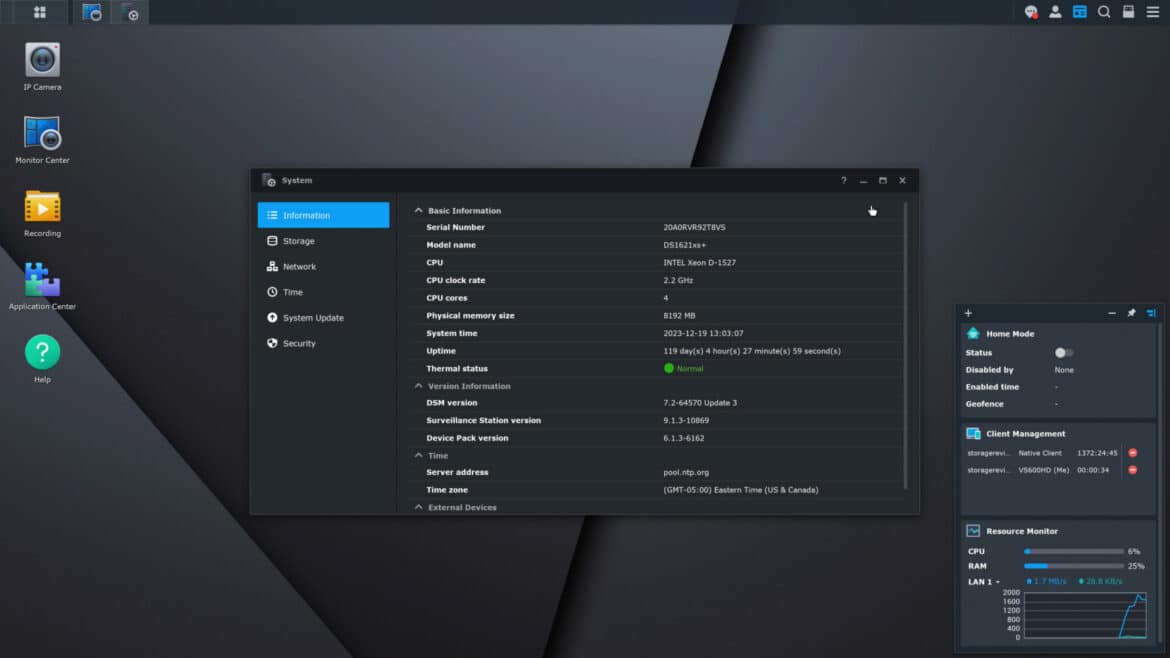Open the search icon in top bar

pyautogui.click(x=1104, y=12)
